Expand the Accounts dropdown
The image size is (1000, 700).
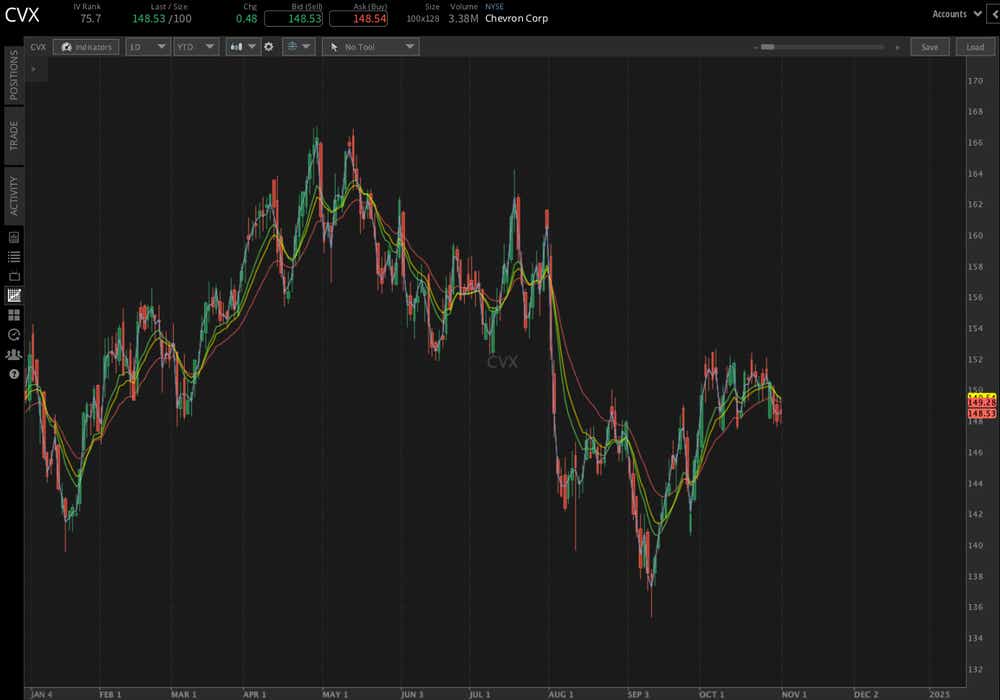point(956,14)
